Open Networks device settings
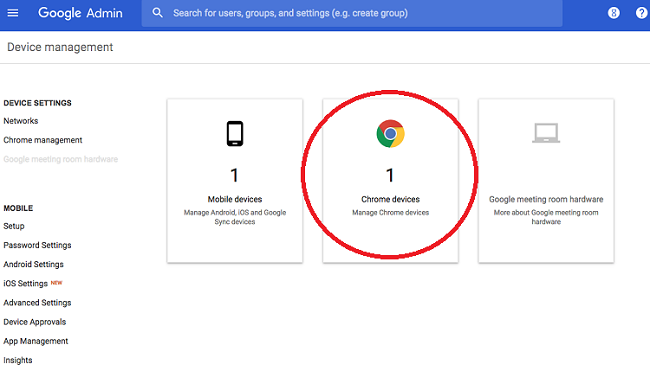Viewport: 650px width, 377px height. (x=21, y=121)
